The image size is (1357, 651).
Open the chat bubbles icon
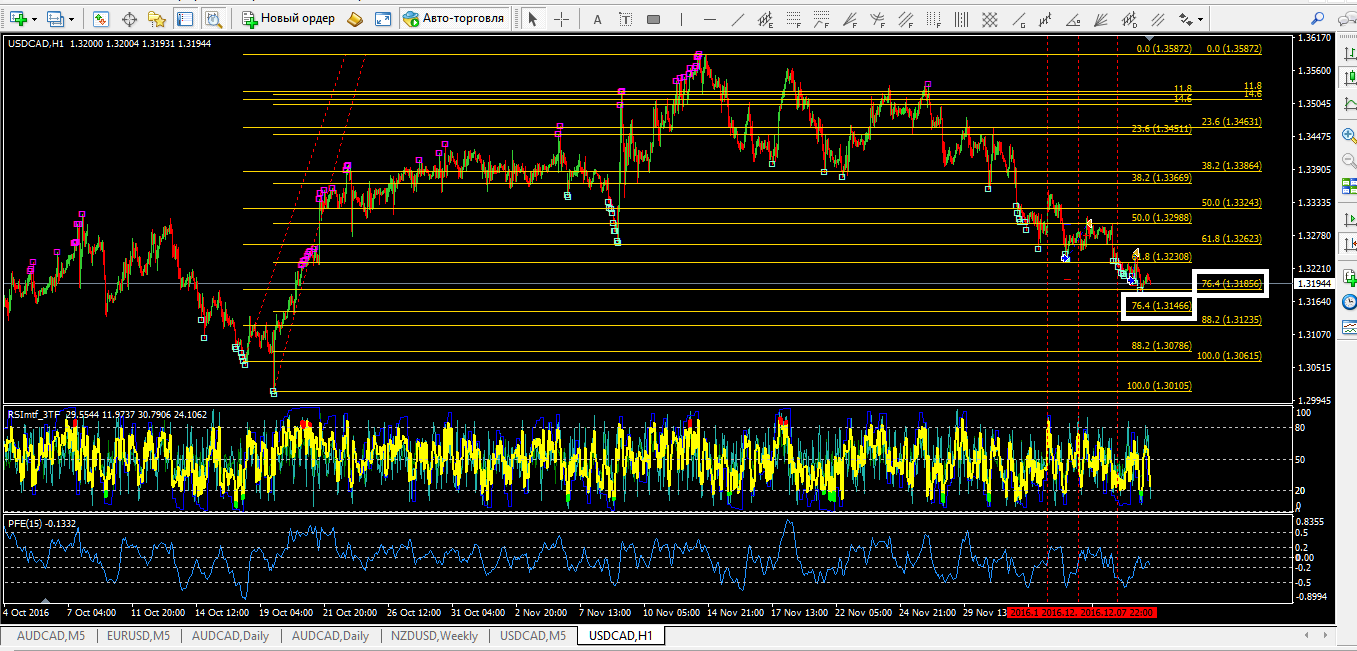(x=1346, y=19)
